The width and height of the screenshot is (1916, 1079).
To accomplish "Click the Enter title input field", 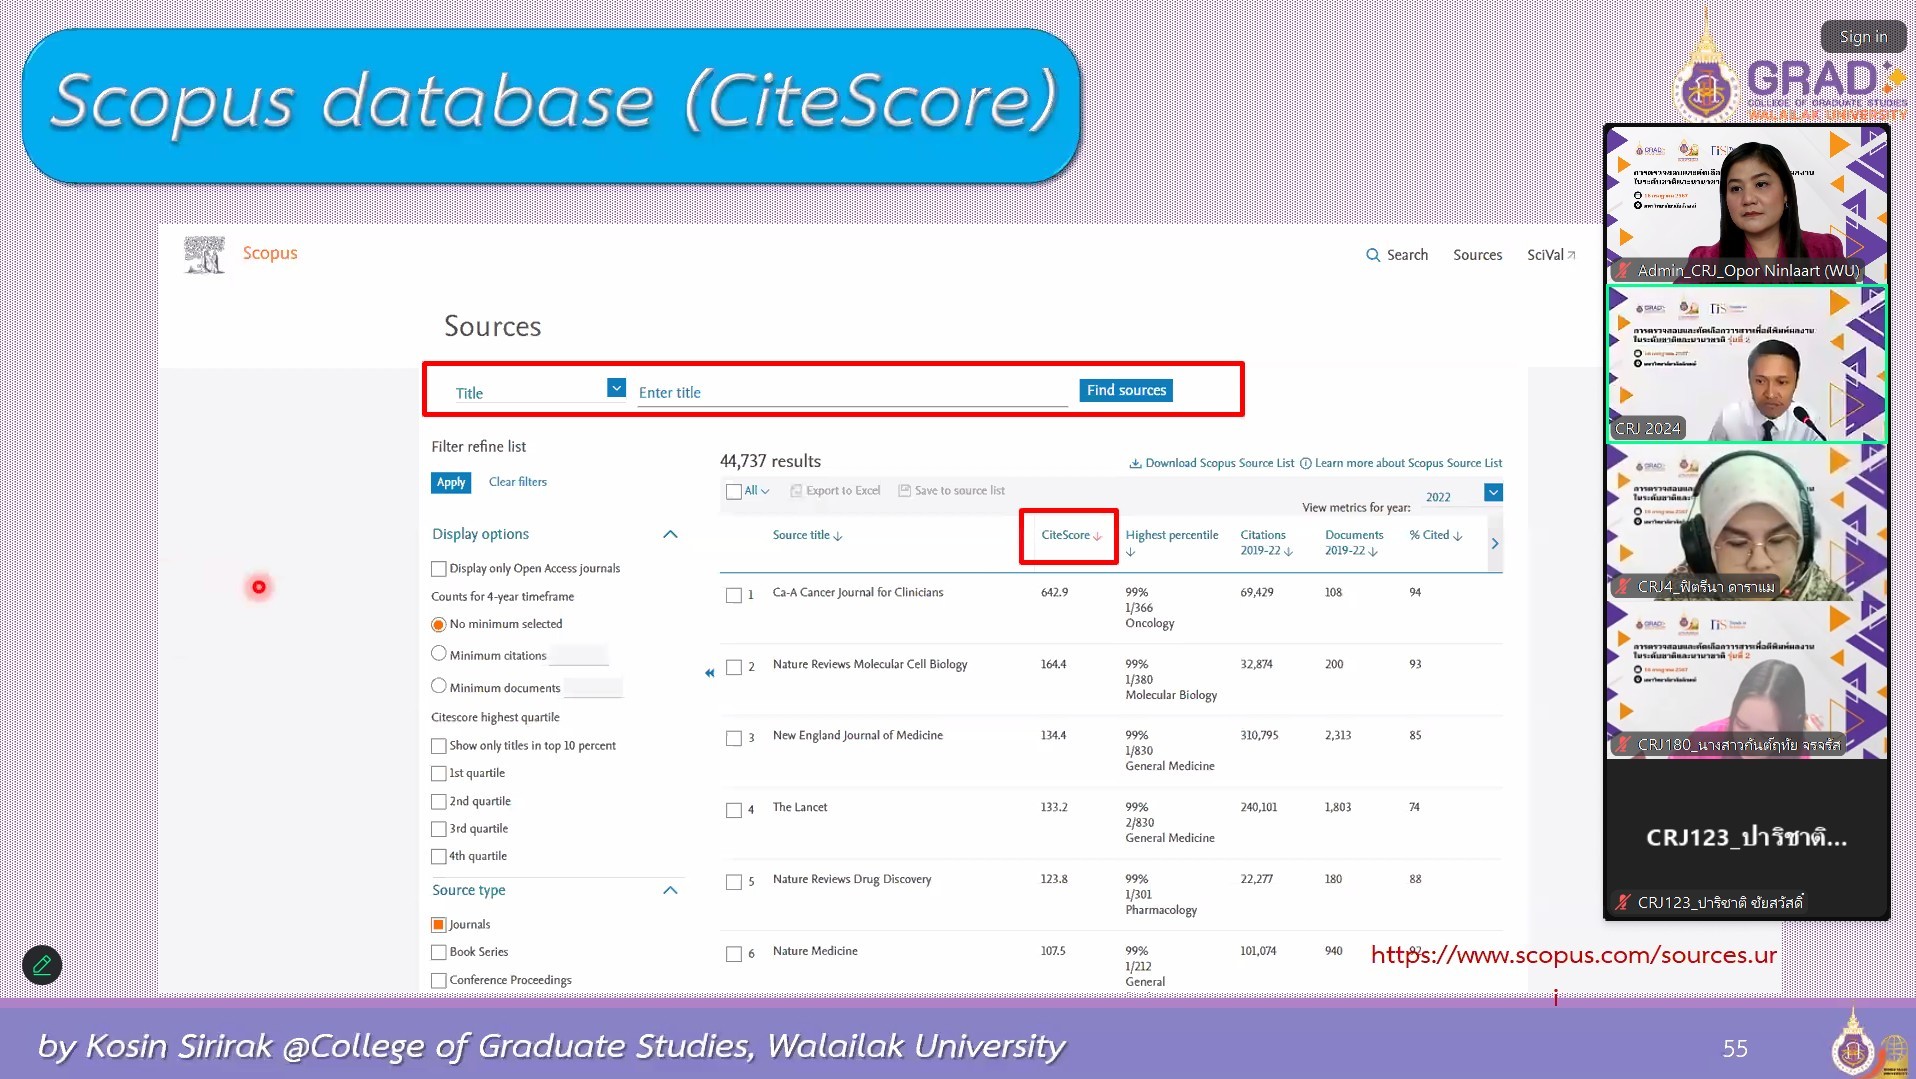I will (x=851, y=393).
